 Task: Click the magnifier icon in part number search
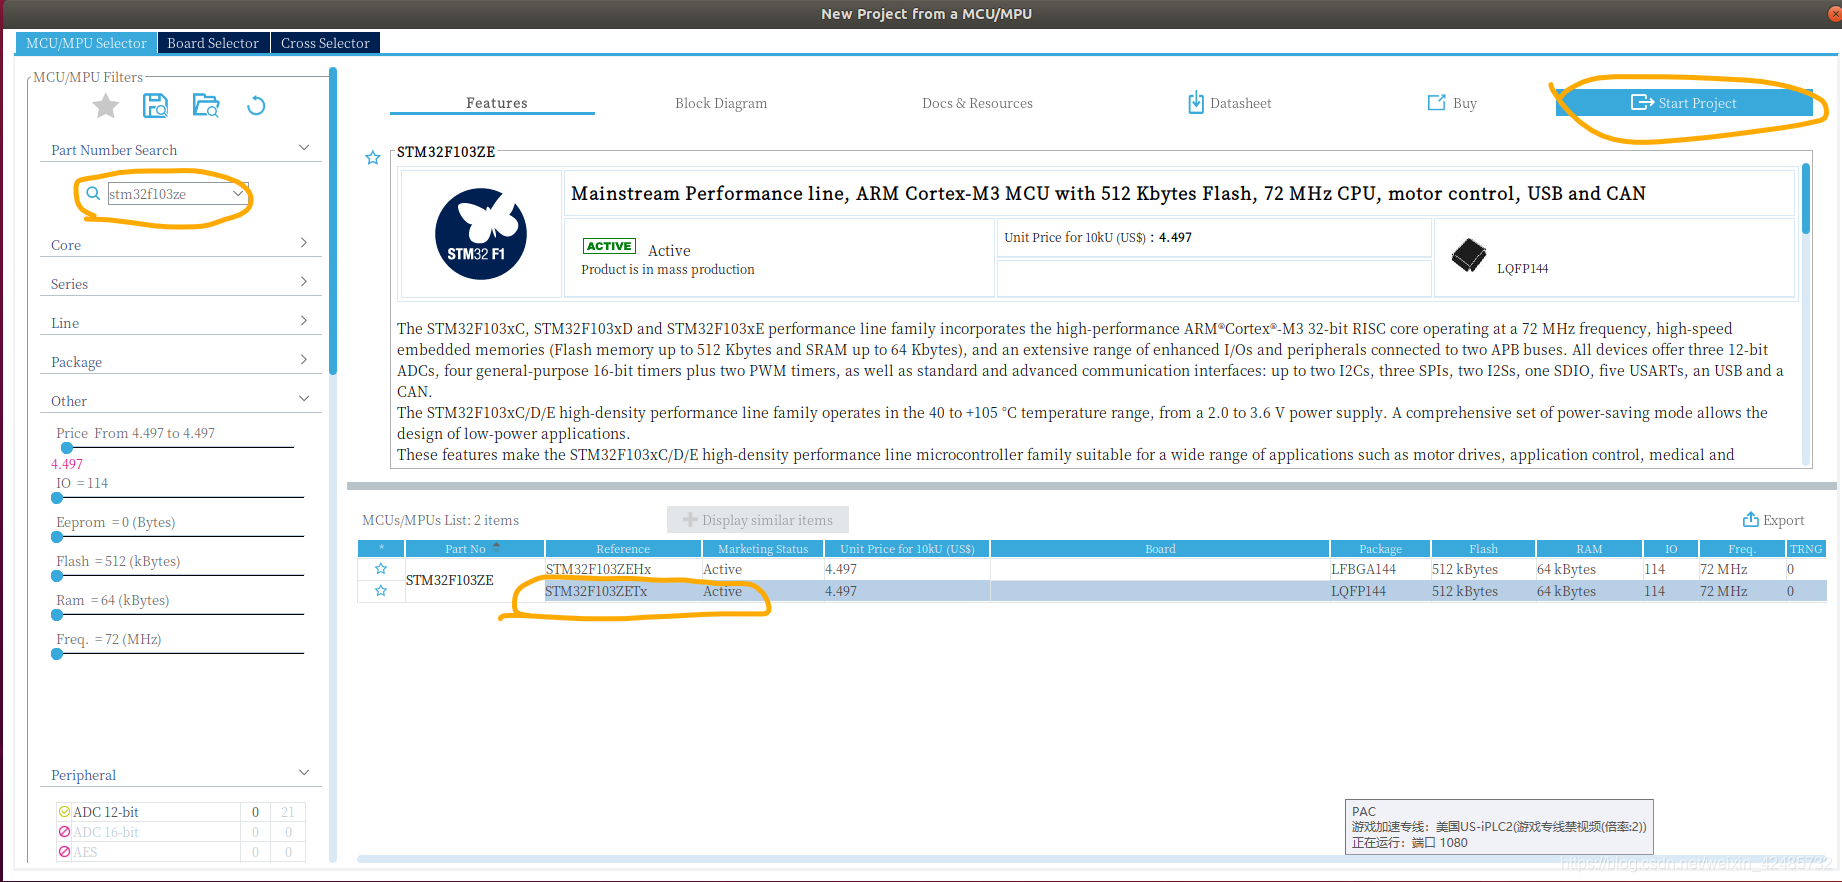coord(93,193)
